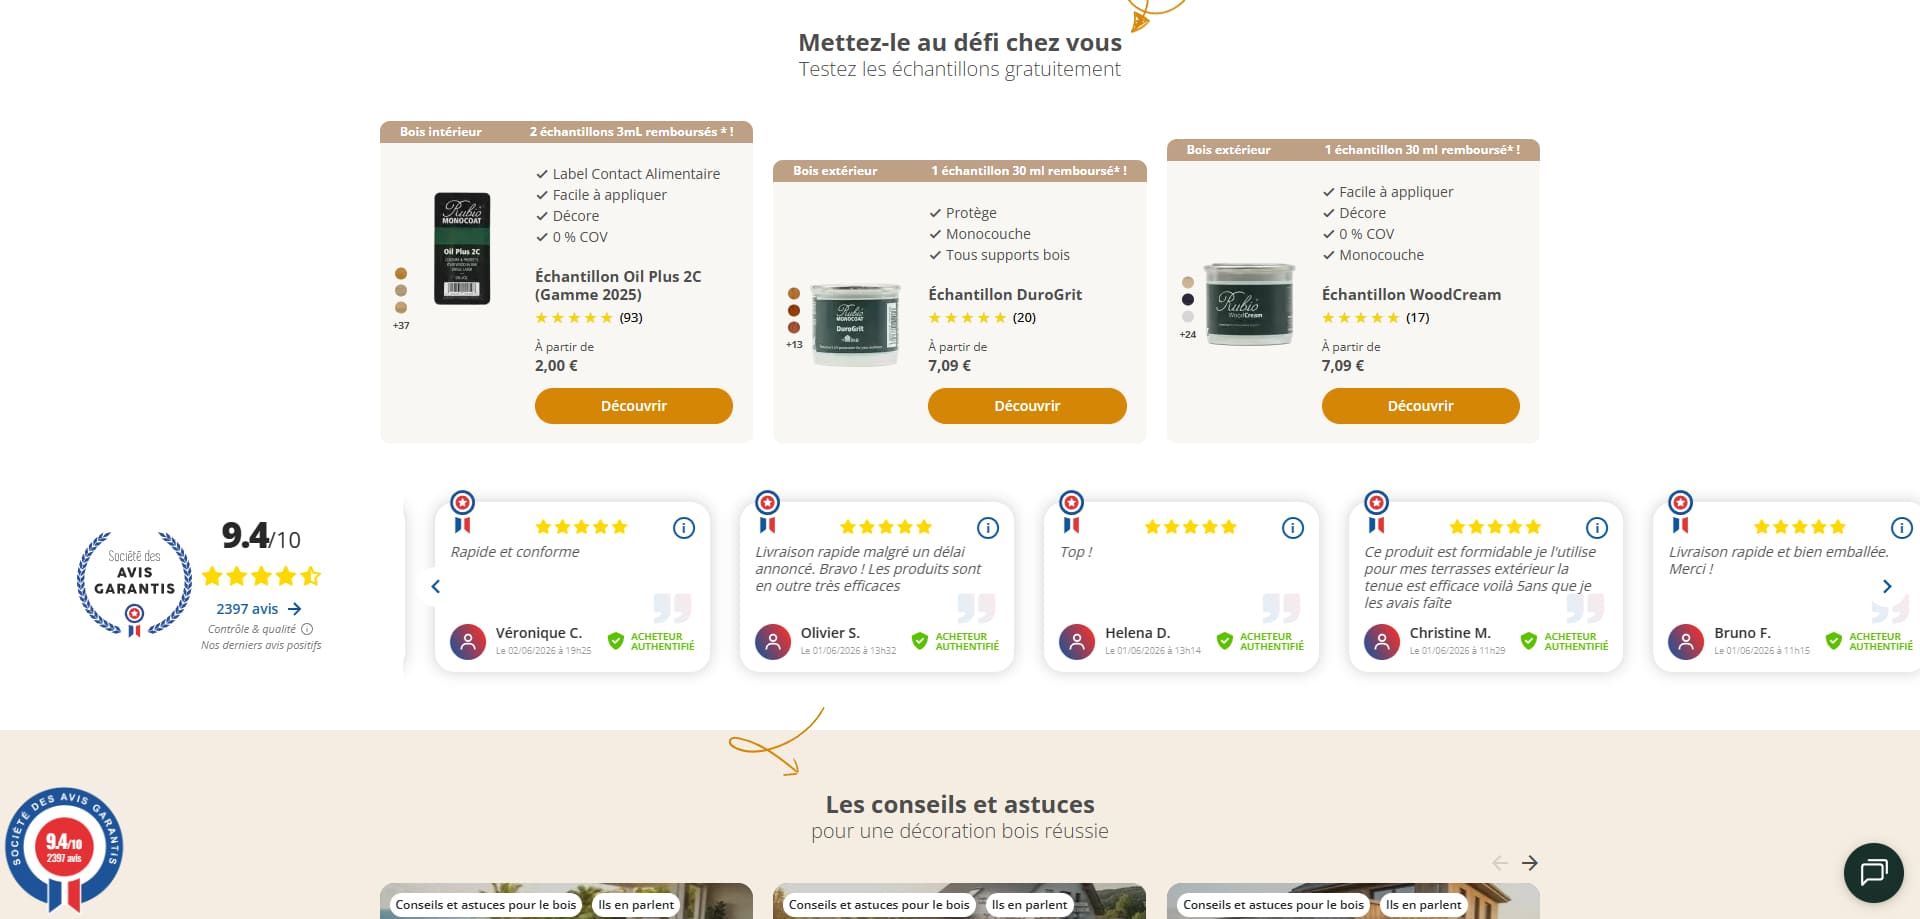Click 'Top !' review text by Helena D.

[1076, 552]
